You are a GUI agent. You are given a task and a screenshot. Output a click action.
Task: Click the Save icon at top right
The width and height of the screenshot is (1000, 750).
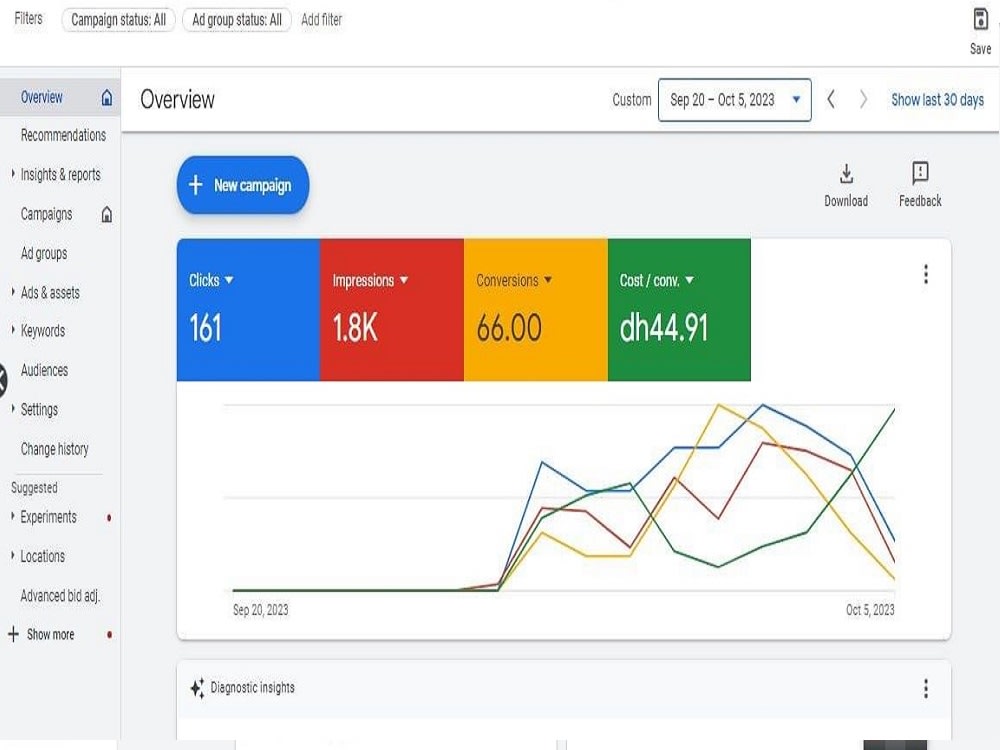pos(980,19)
